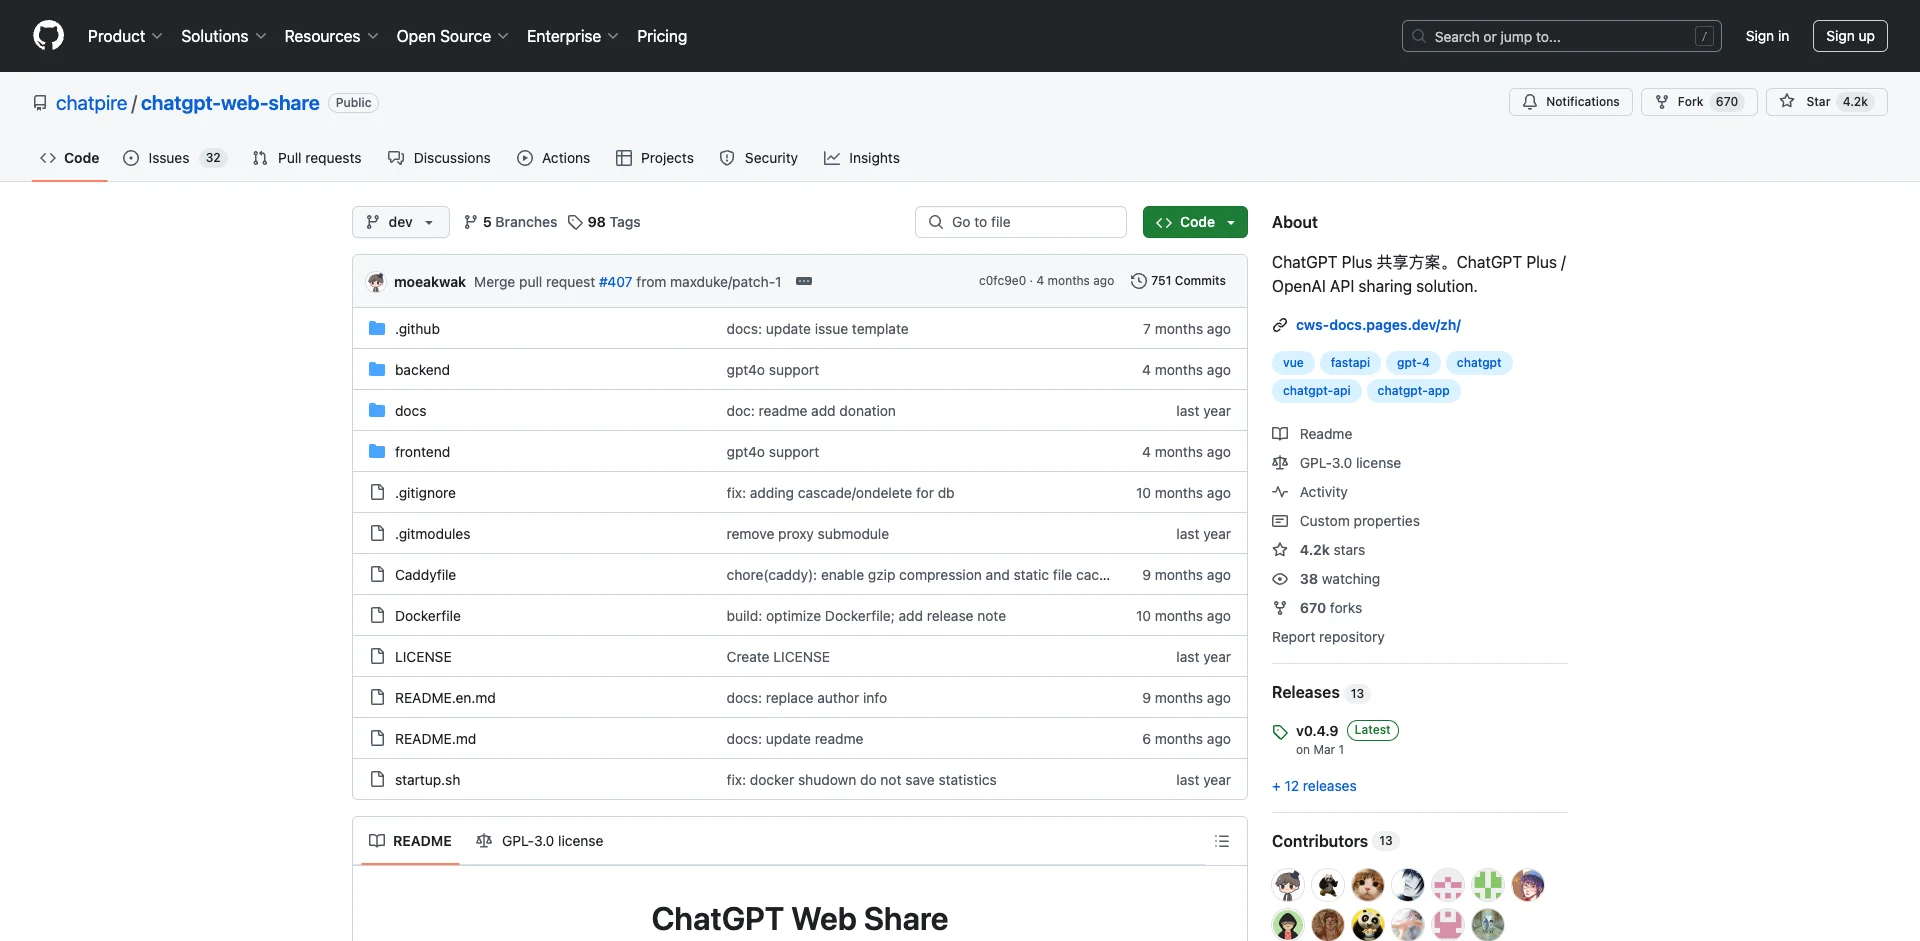Open the Caddyfile file
This screenshot has width=1920, height=941.
pyautogui.click(x=425, y=575)
